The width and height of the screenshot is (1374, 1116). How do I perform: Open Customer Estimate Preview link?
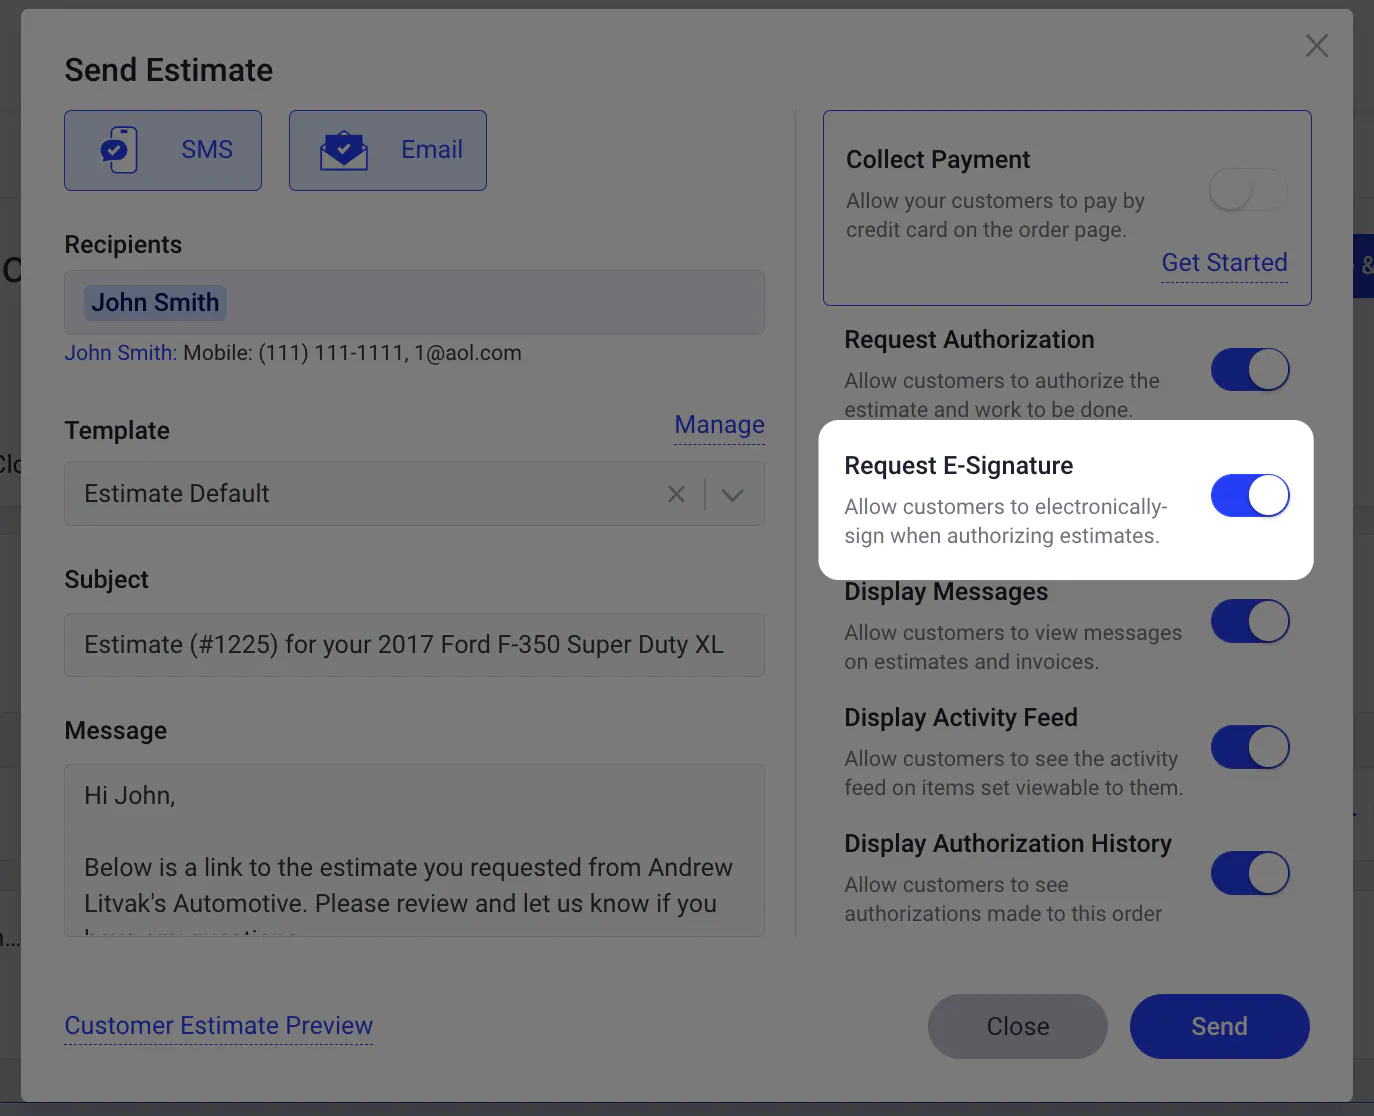219,1026
